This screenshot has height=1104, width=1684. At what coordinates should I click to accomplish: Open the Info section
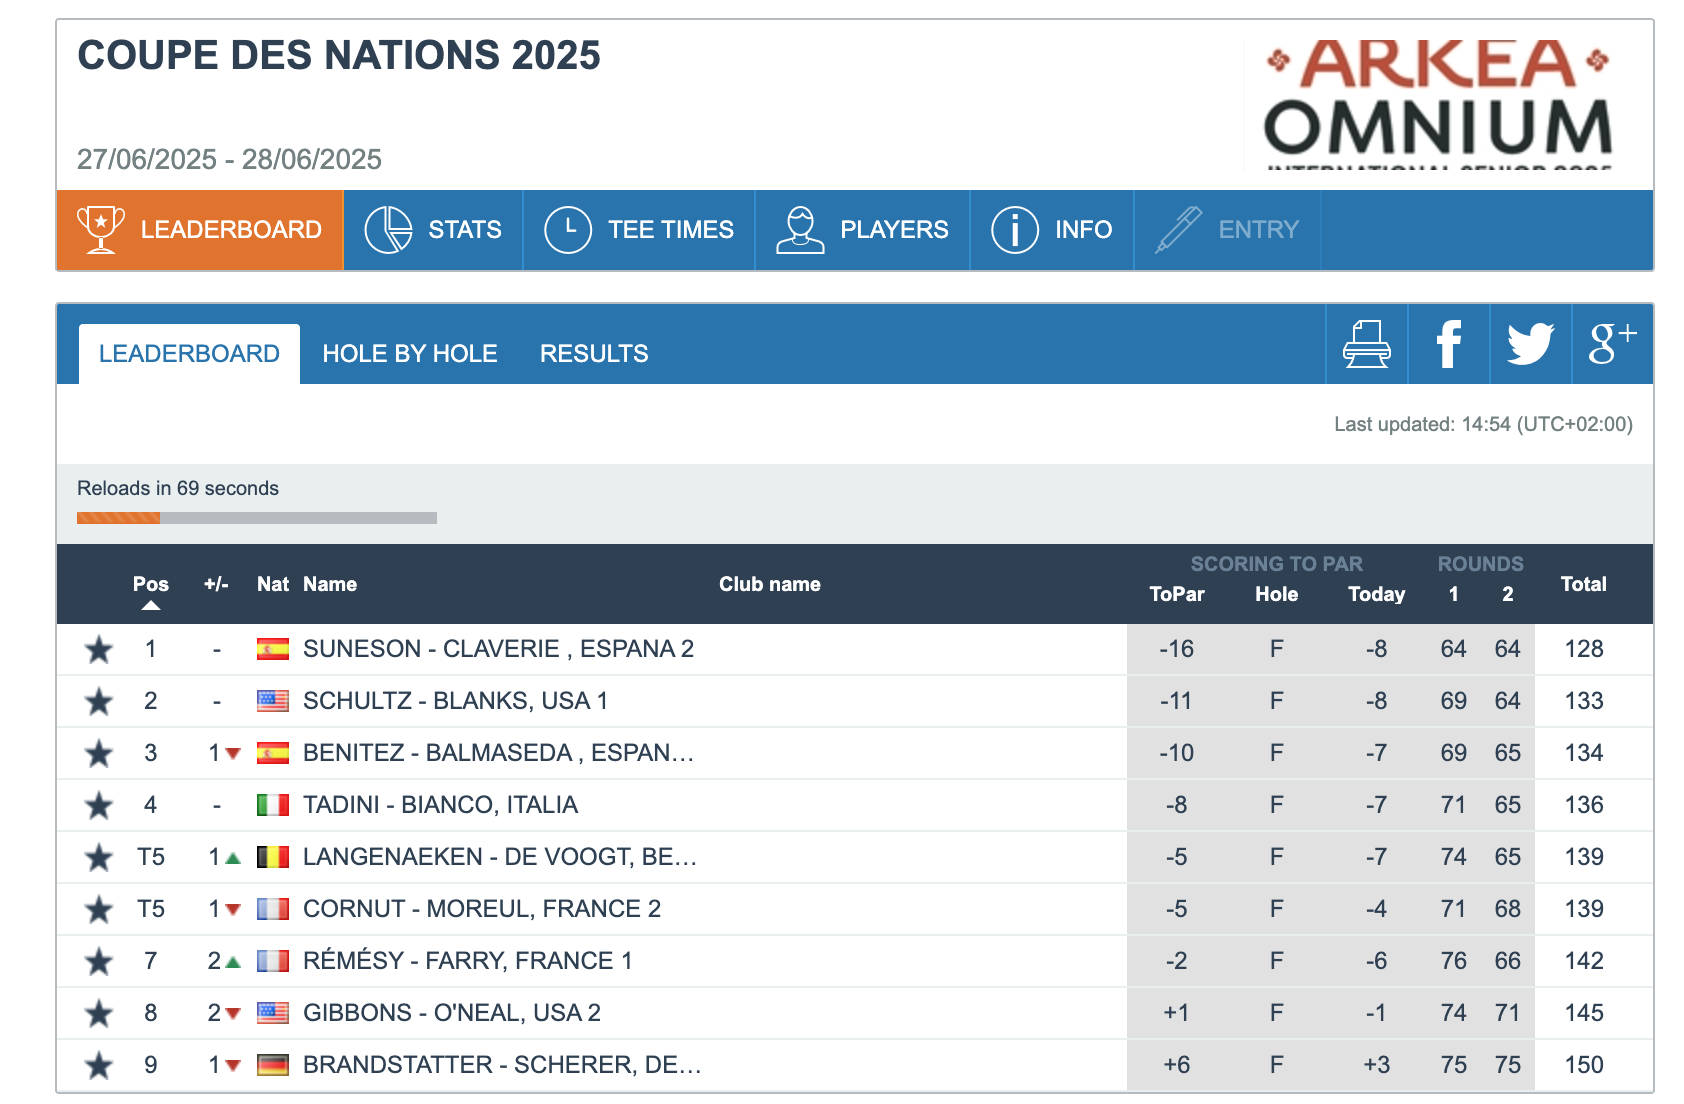[x=1051, y=230]
